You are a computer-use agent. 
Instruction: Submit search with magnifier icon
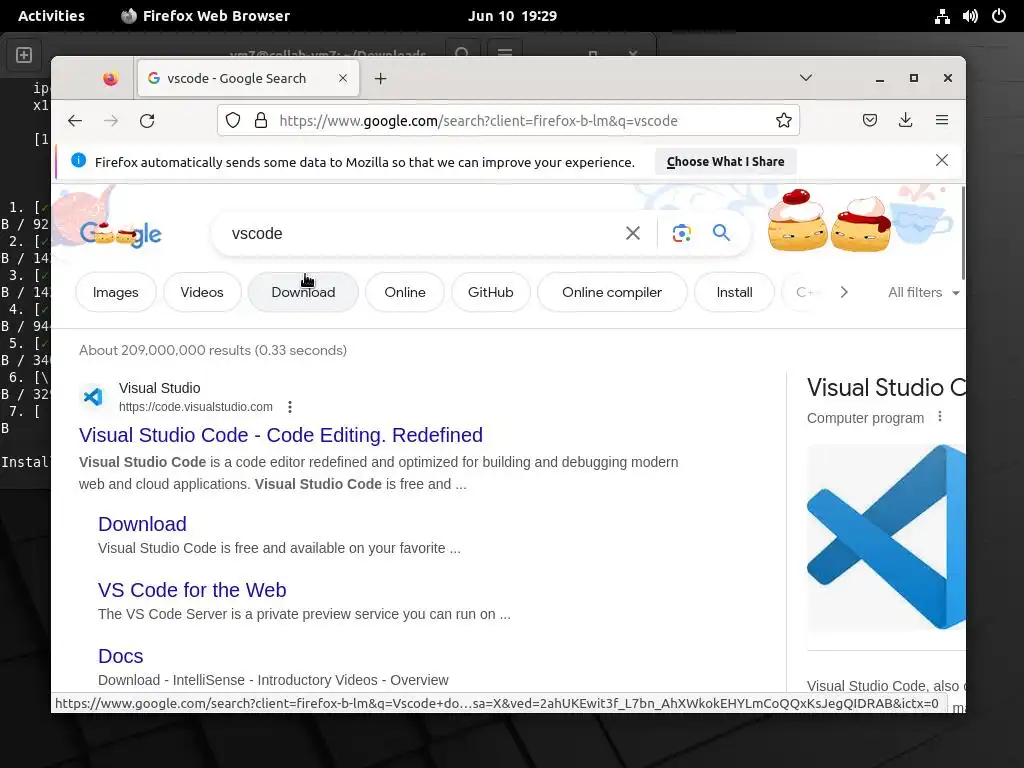[x=721, y=232]
